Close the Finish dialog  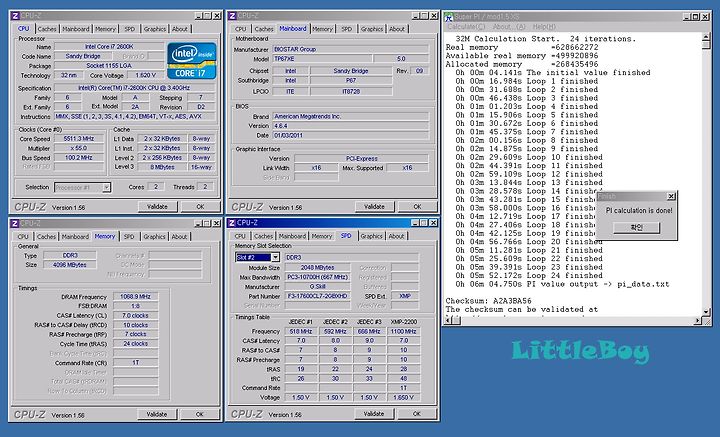(x=671, y=196)
